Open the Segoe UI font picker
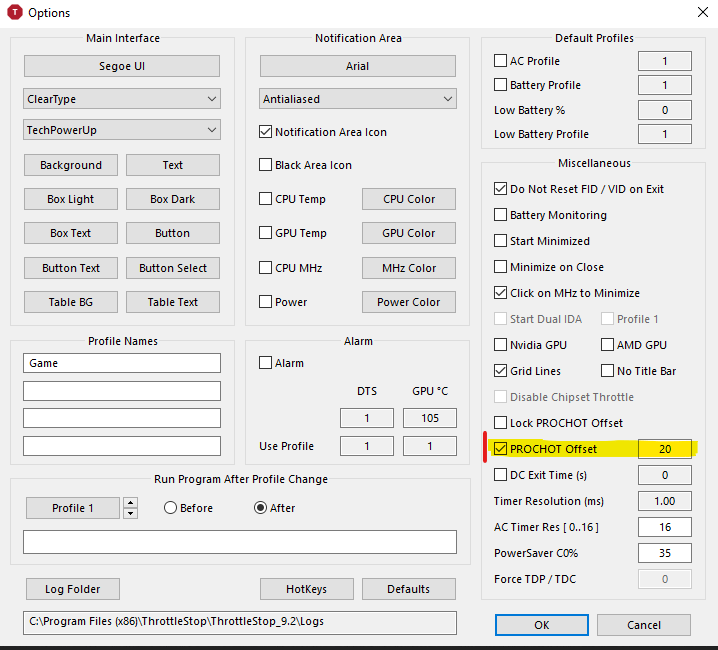Screen dimensions: 718x650 coord(122,66)
